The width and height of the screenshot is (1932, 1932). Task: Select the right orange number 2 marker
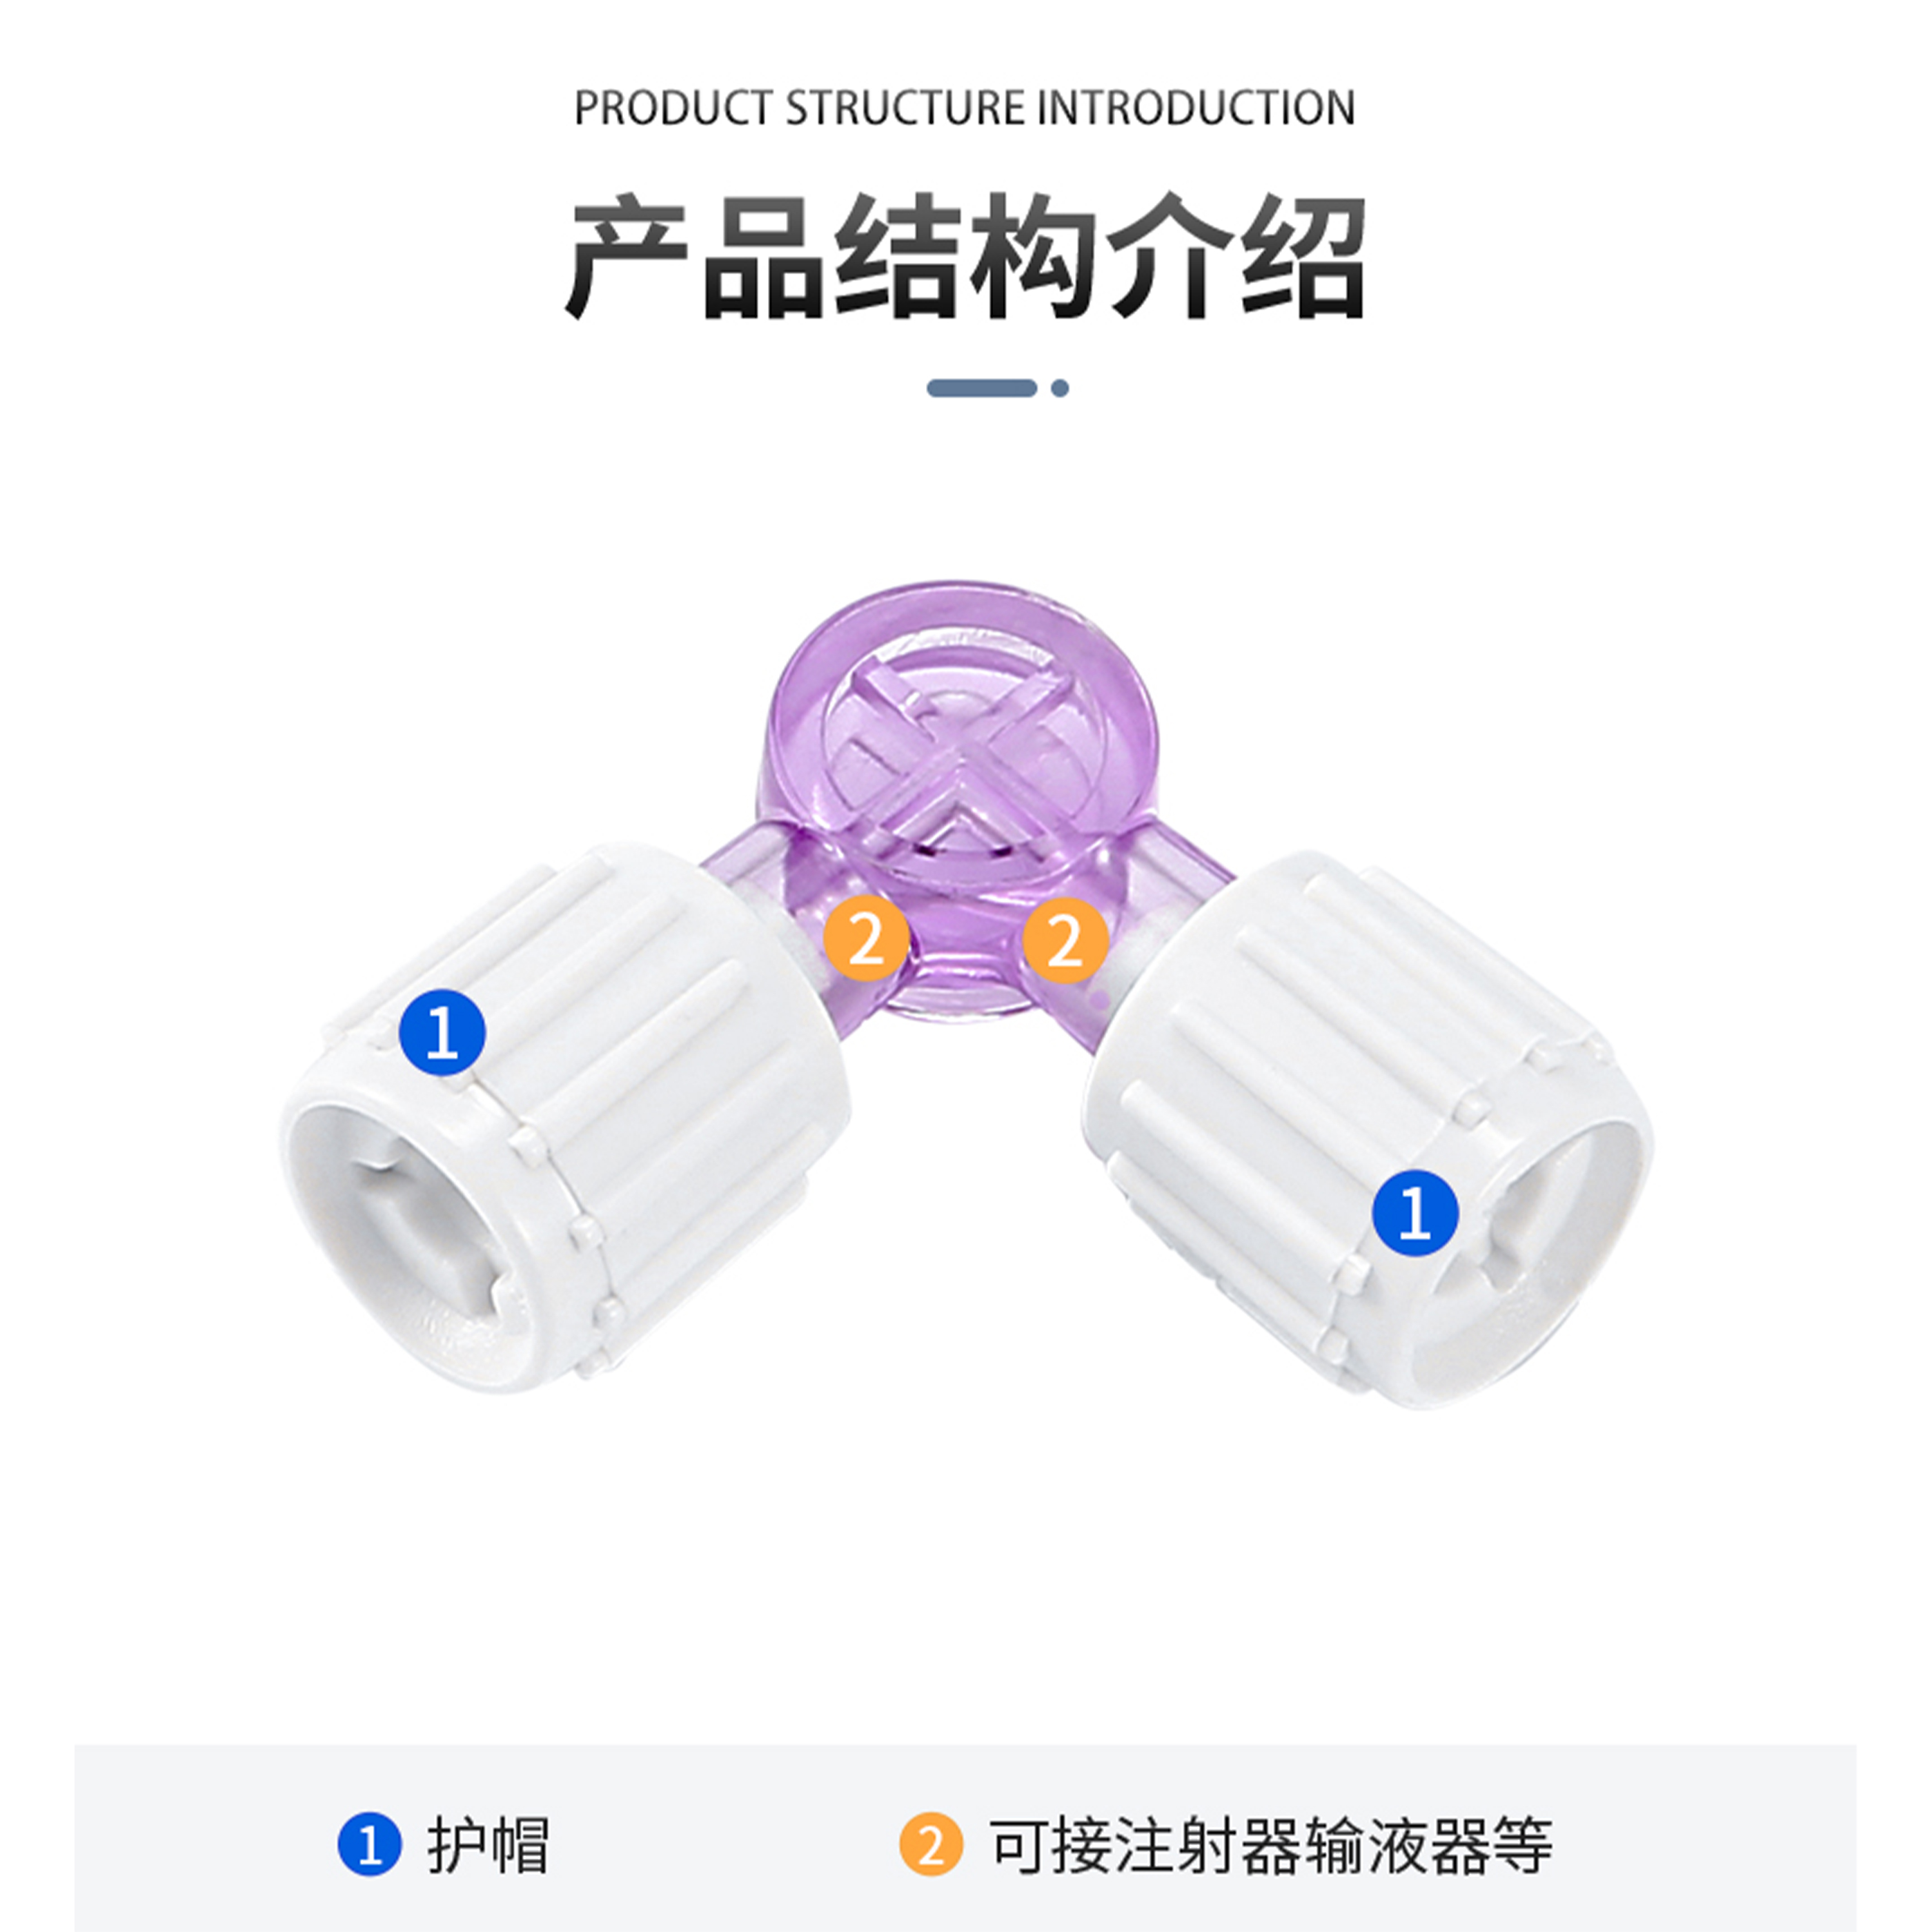(1065, 941)
